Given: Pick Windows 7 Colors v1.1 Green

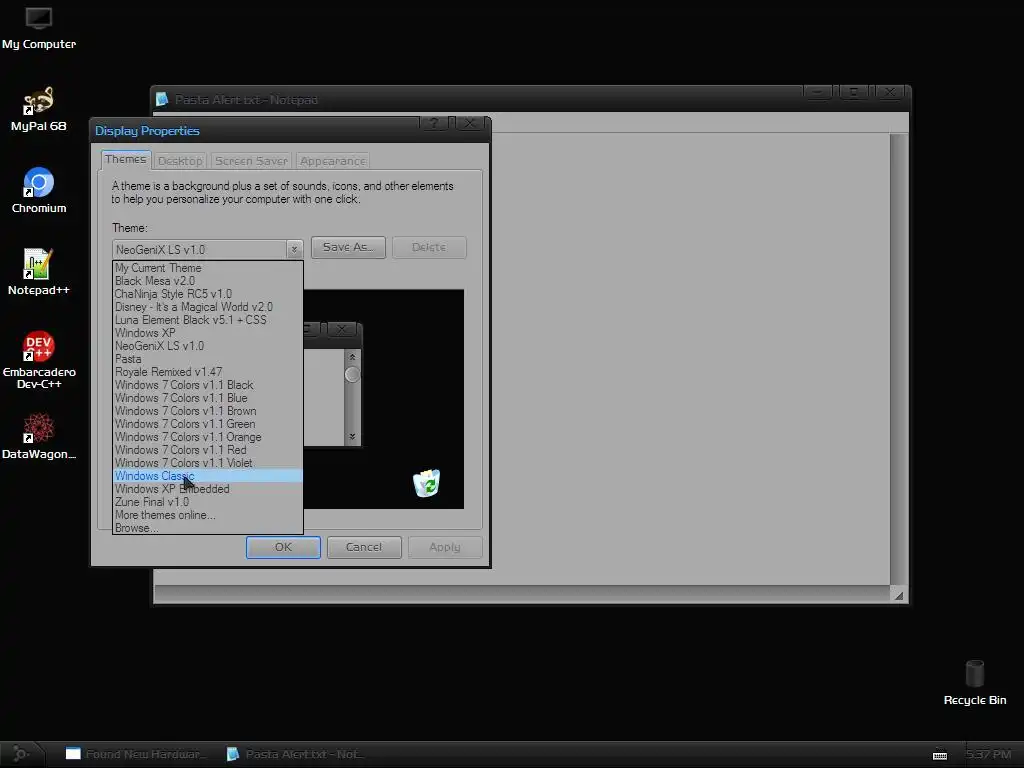Looking at the screenshot, I should pos(208,424).
